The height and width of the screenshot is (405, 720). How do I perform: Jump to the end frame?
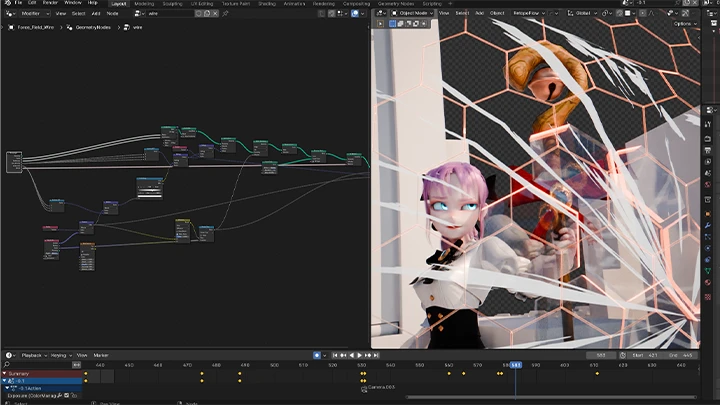click(x=376, y=355)
